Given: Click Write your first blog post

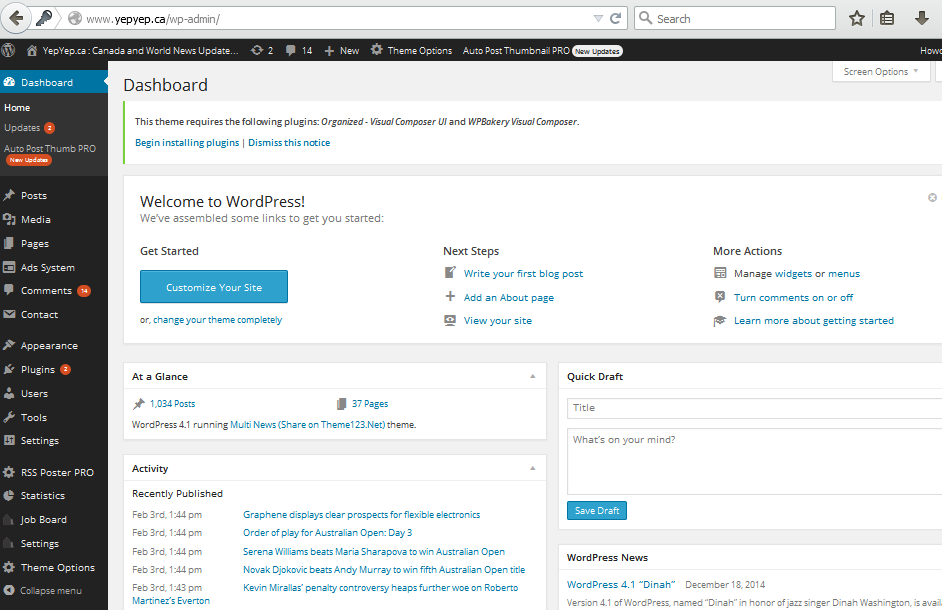Looking at the screenshot, I should 523,273.
